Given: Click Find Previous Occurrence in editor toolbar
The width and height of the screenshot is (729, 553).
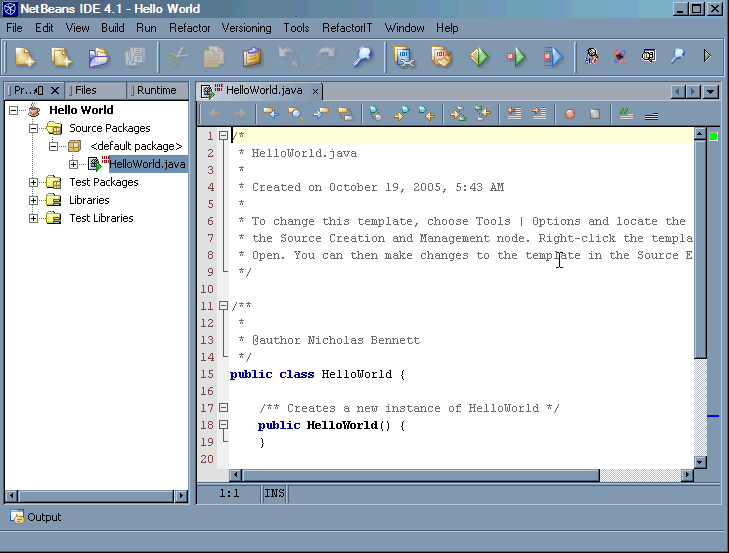Looking at the screenshot, I should (271, 113).
